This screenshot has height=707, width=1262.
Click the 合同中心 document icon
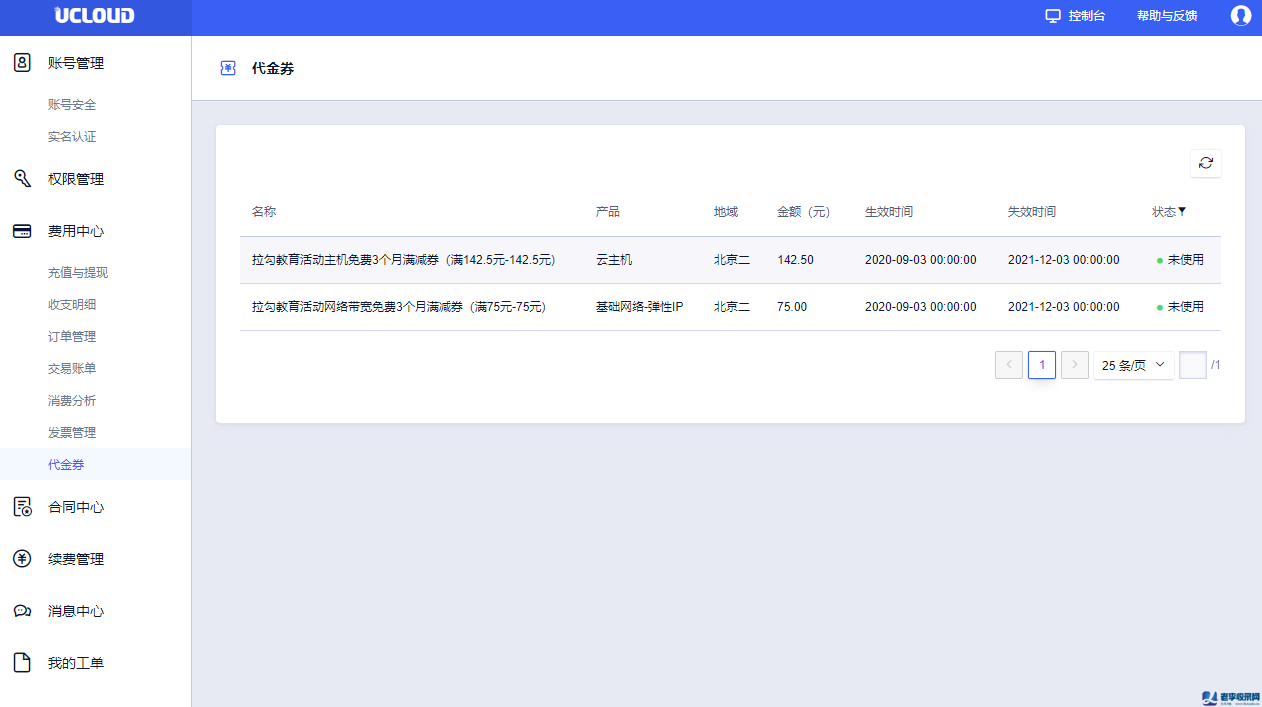pos(22,507)
